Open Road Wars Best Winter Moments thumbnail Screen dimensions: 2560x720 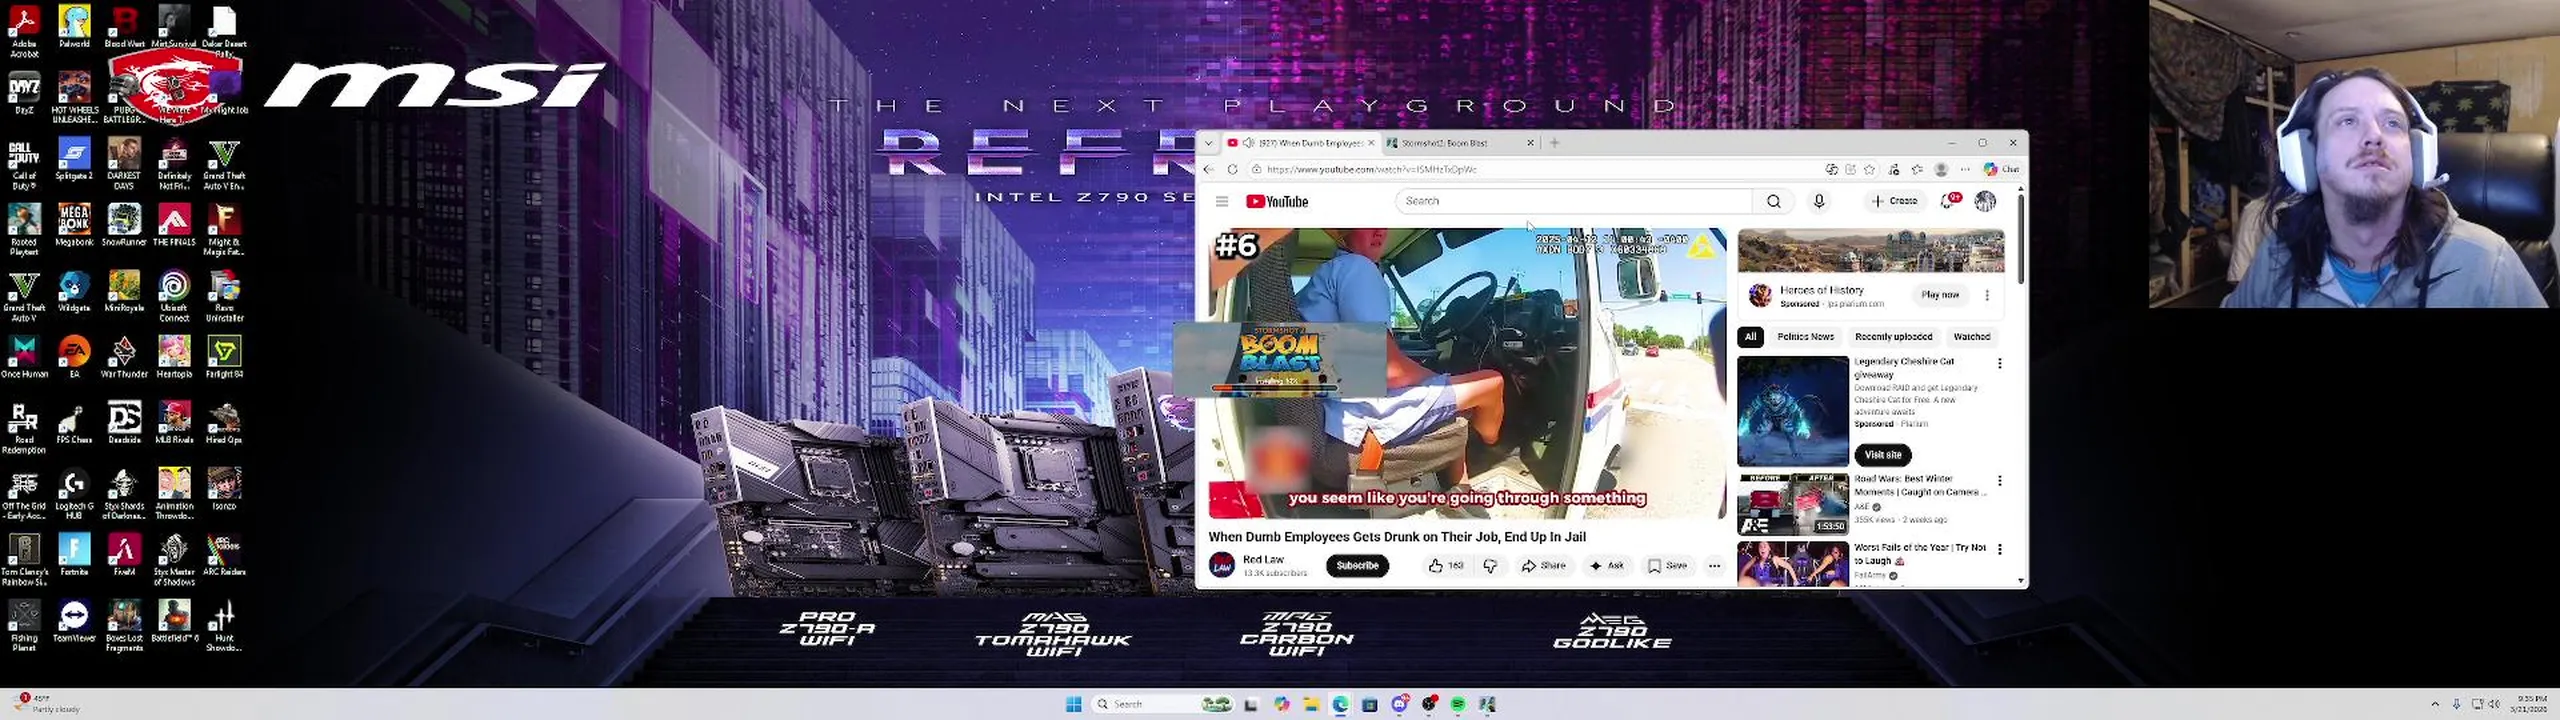tap(1792, 504)
